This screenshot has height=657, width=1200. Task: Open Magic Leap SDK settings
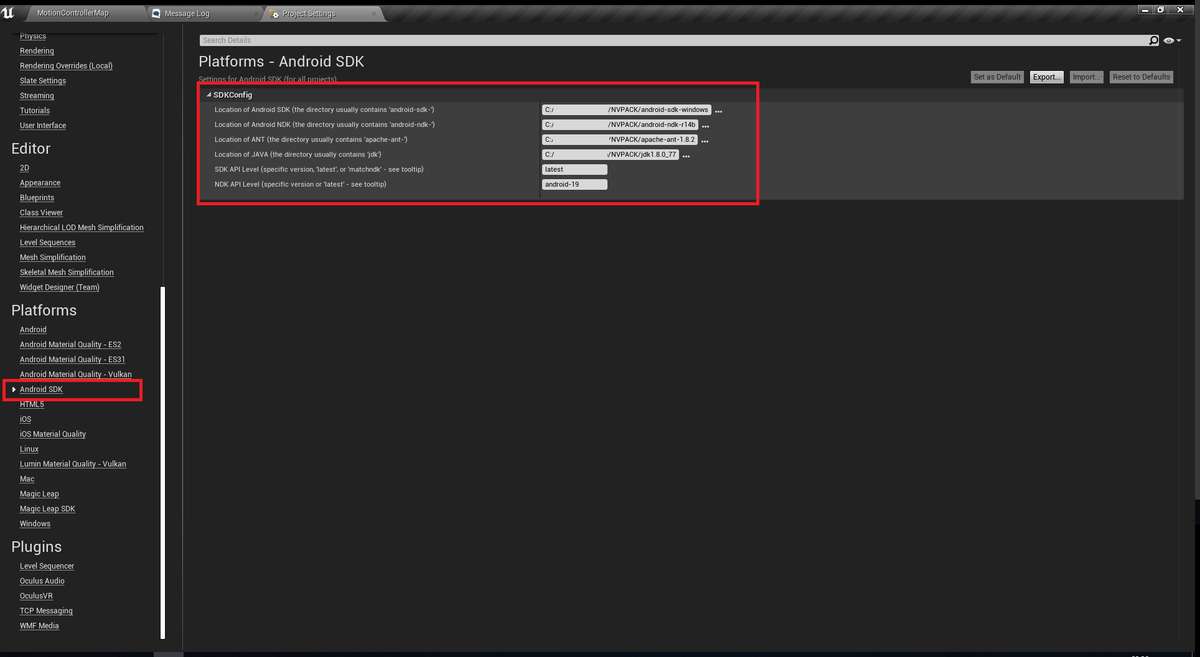coord(48,509)
